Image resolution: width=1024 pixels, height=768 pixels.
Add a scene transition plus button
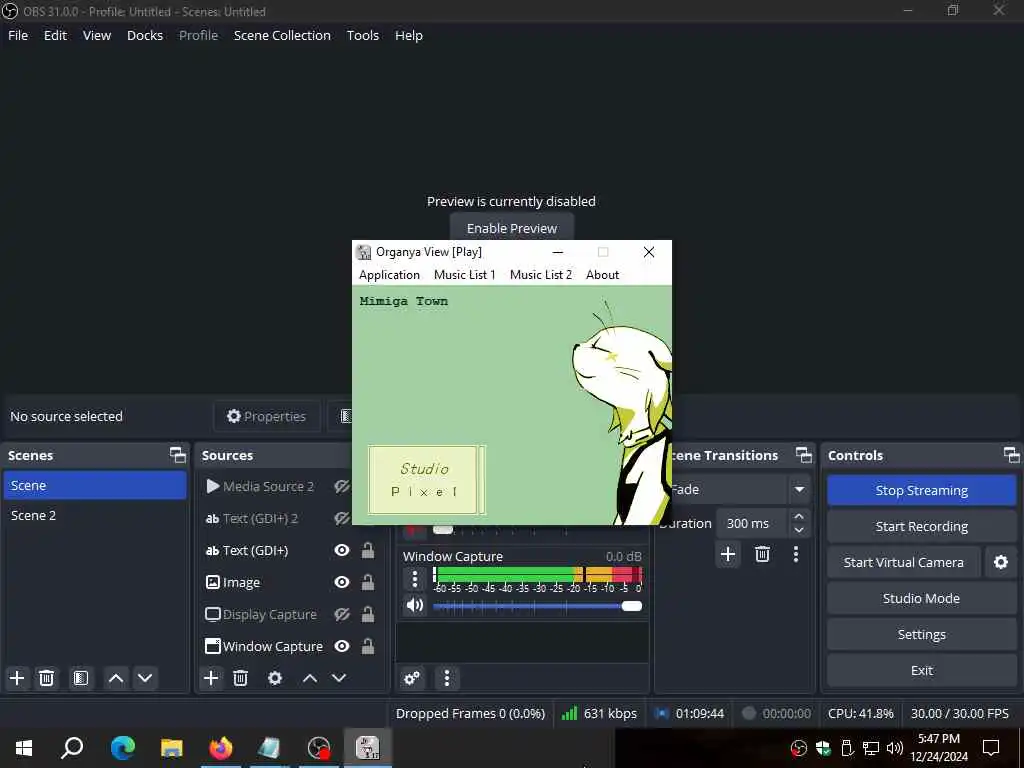click(x=728, y=554)
